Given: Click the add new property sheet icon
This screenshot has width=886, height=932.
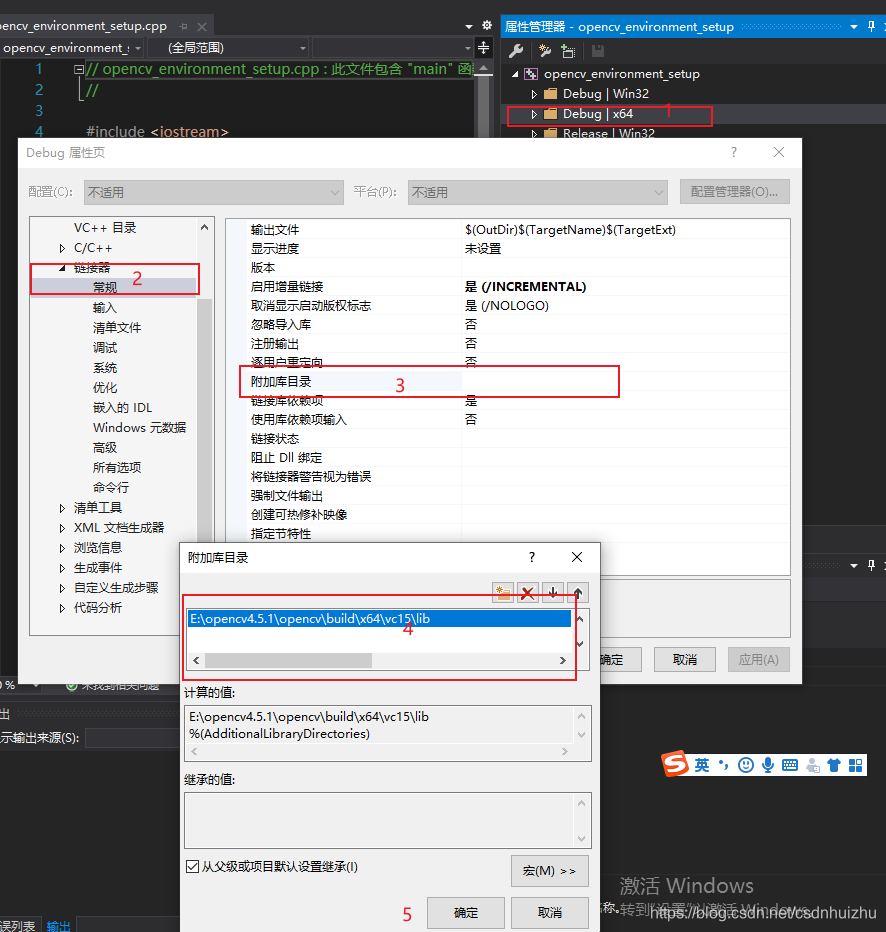Looking at the screenshot, I should (544, 51).
